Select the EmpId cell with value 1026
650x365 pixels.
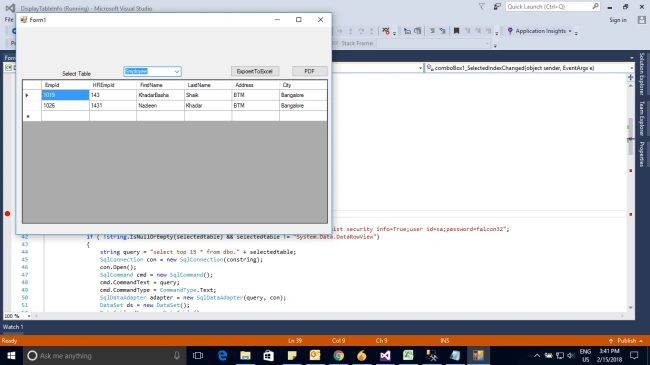65,106
